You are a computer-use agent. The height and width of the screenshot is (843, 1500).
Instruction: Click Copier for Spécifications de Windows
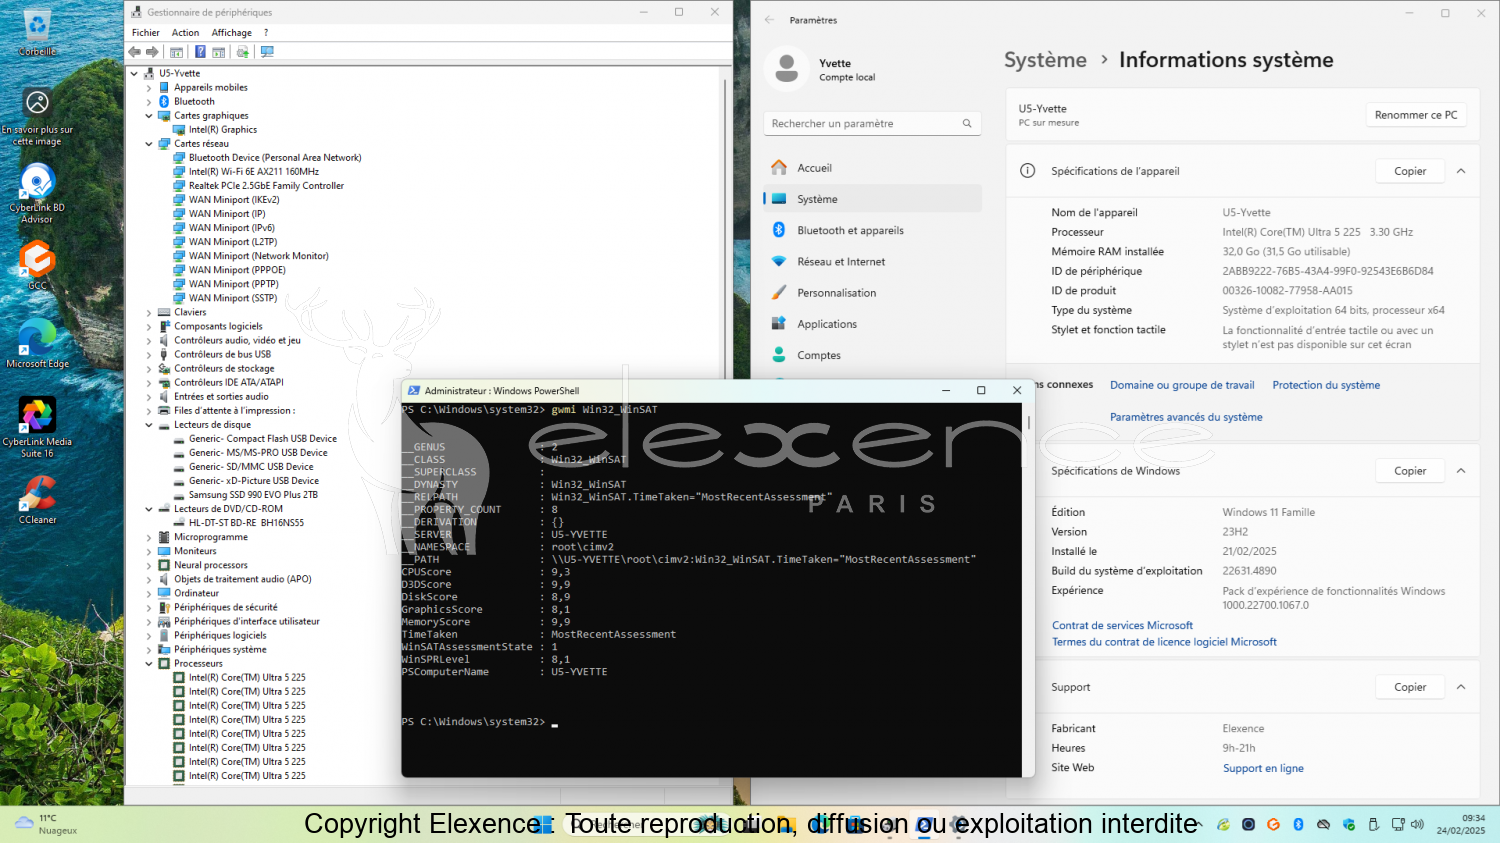[x=1410, y=471]
